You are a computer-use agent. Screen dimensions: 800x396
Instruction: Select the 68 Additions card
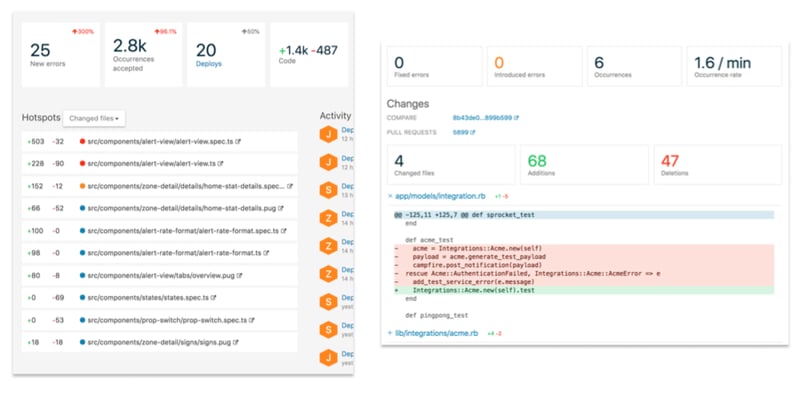pos(584,165)
